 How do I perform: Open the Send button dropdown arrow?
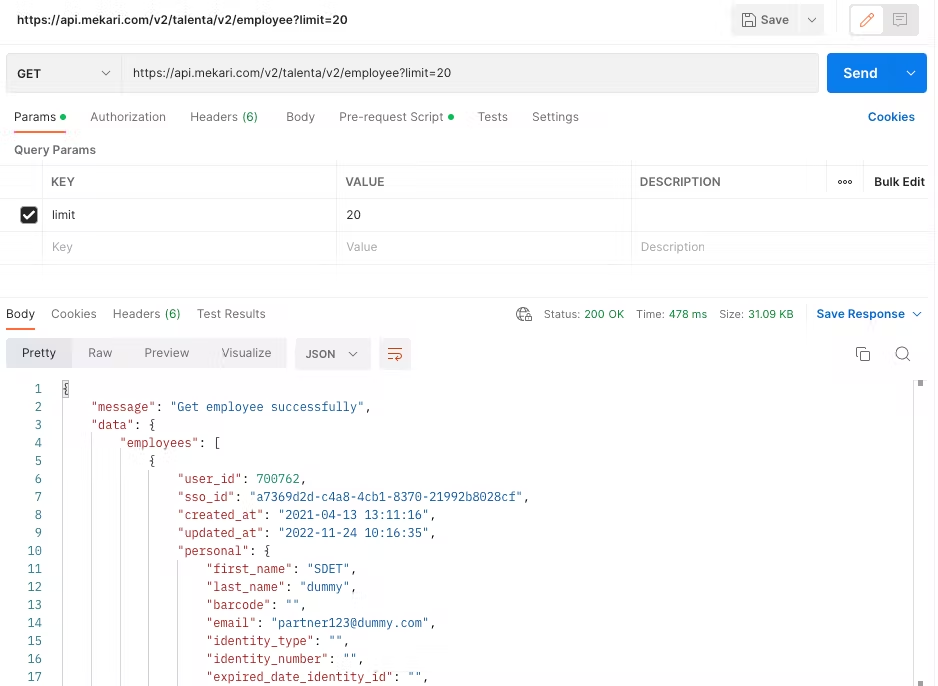(x=910, y=73)
